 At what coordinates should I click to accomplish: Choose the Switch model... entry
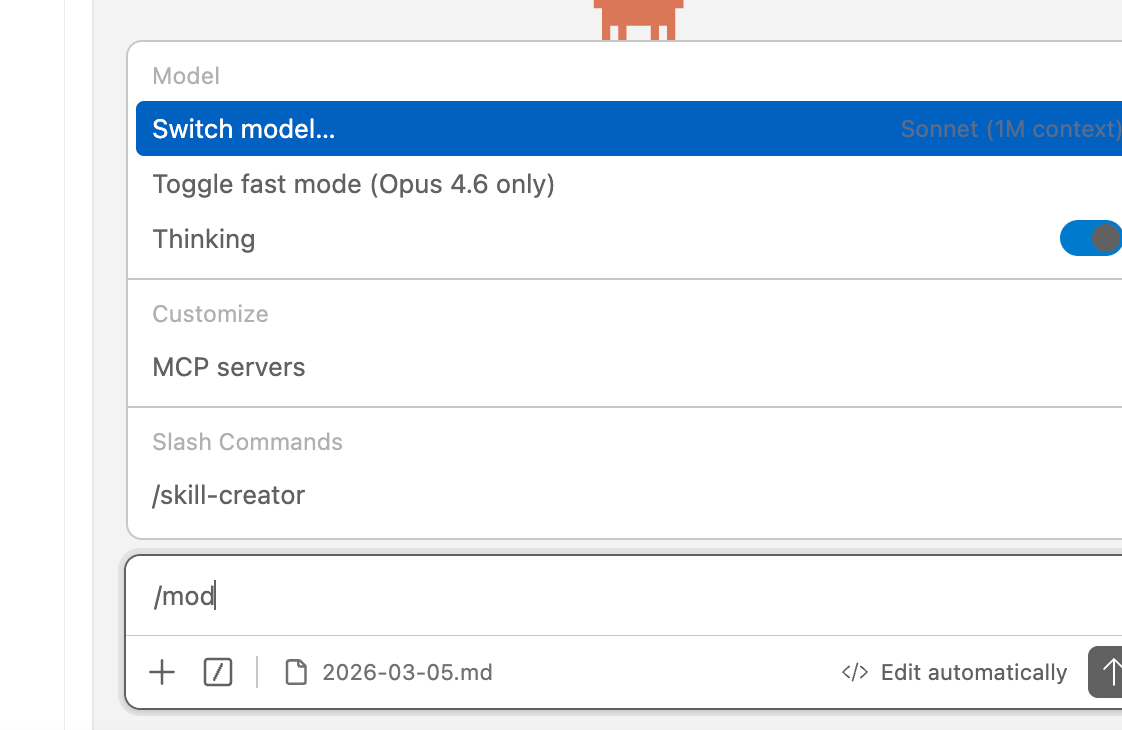coord(243,129)
